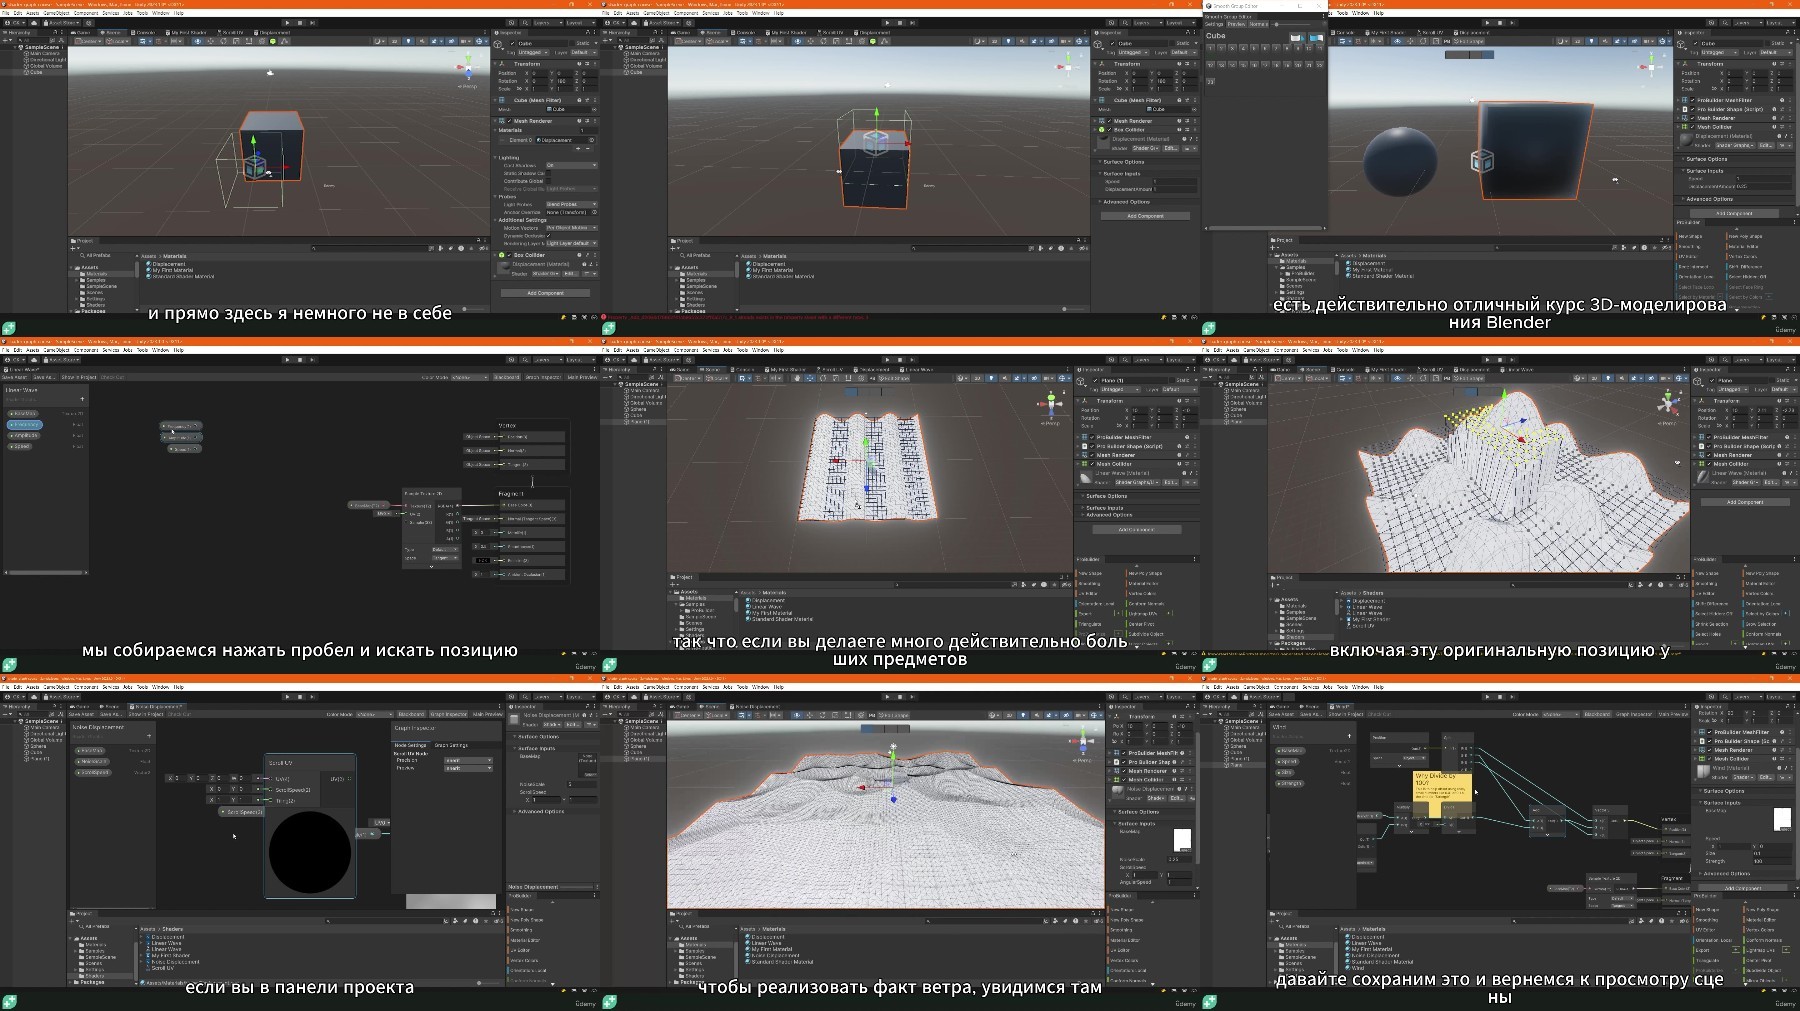The width and height of the screenshot is (1800, 1011).
Task: Click the Material Editor ProBuilder tool in the Blender-caption frame
Action: click(x=1743, y=246)
